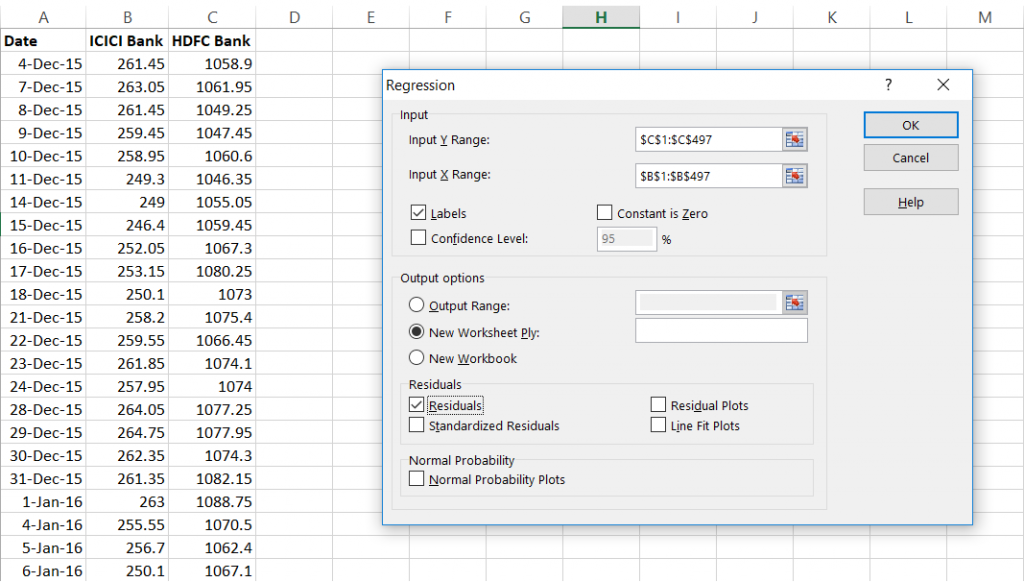Click the question mark help icon on dialog
1024x582 pixels.
[888, 85]
